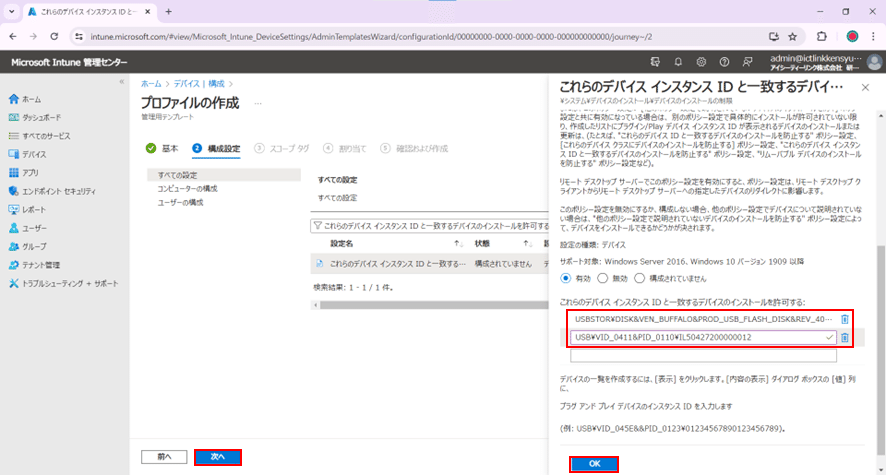Click the USB VID_0411 value field
The image size is (886, 475).
click(x=703, y=338)
